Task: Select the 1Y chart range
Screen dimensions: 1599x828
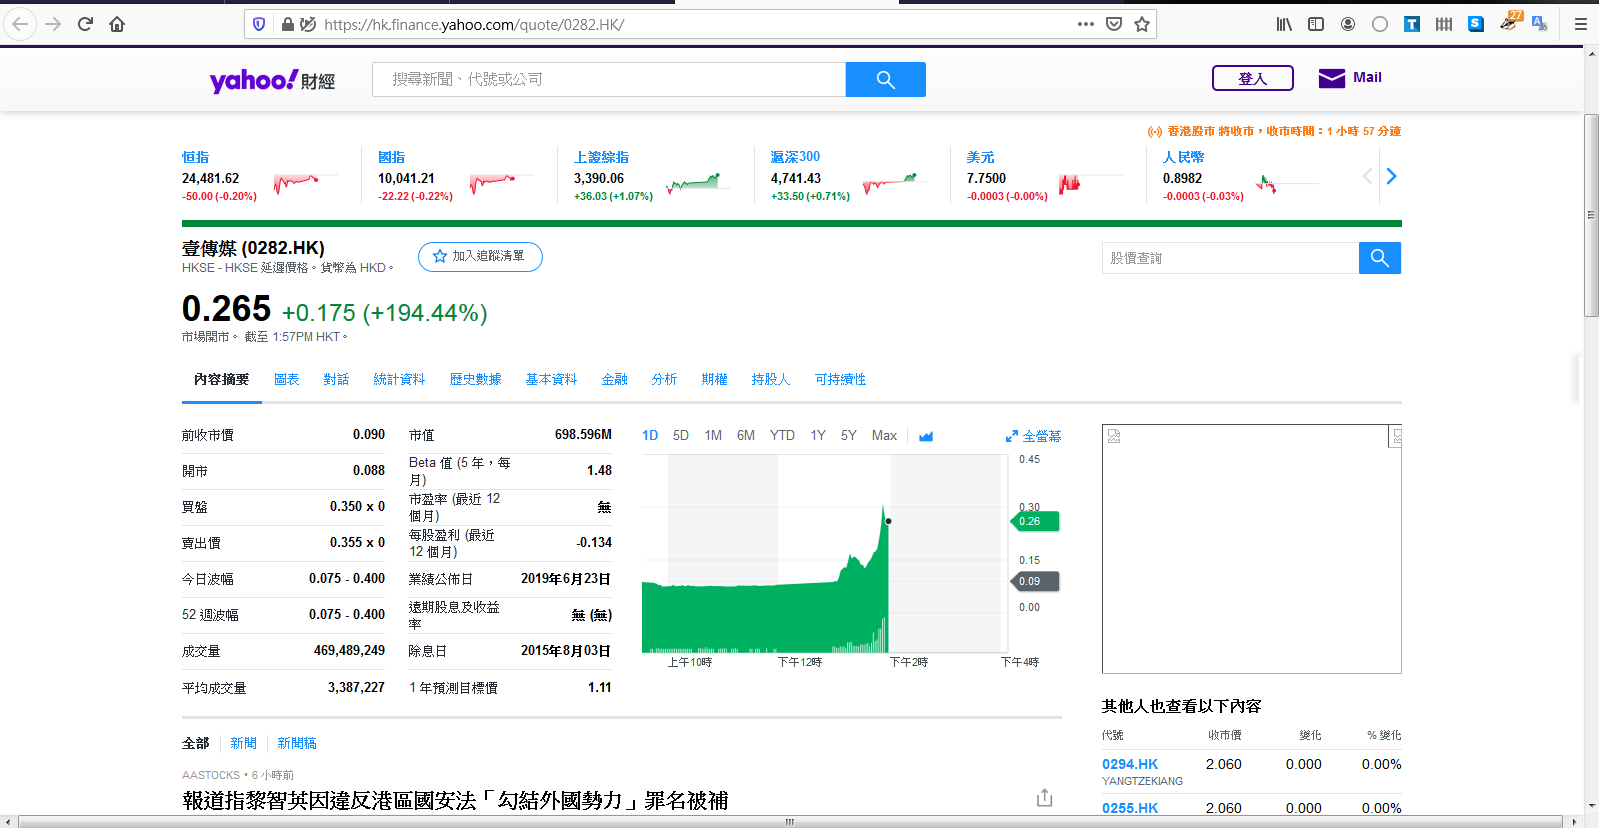Action: pos(818,436)
